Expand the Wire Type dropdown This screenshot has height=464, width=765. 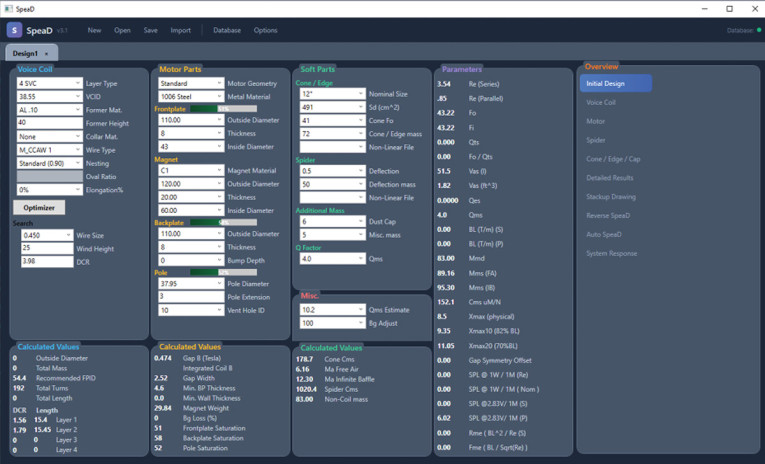pyautogui.click(x=50, y=150)
